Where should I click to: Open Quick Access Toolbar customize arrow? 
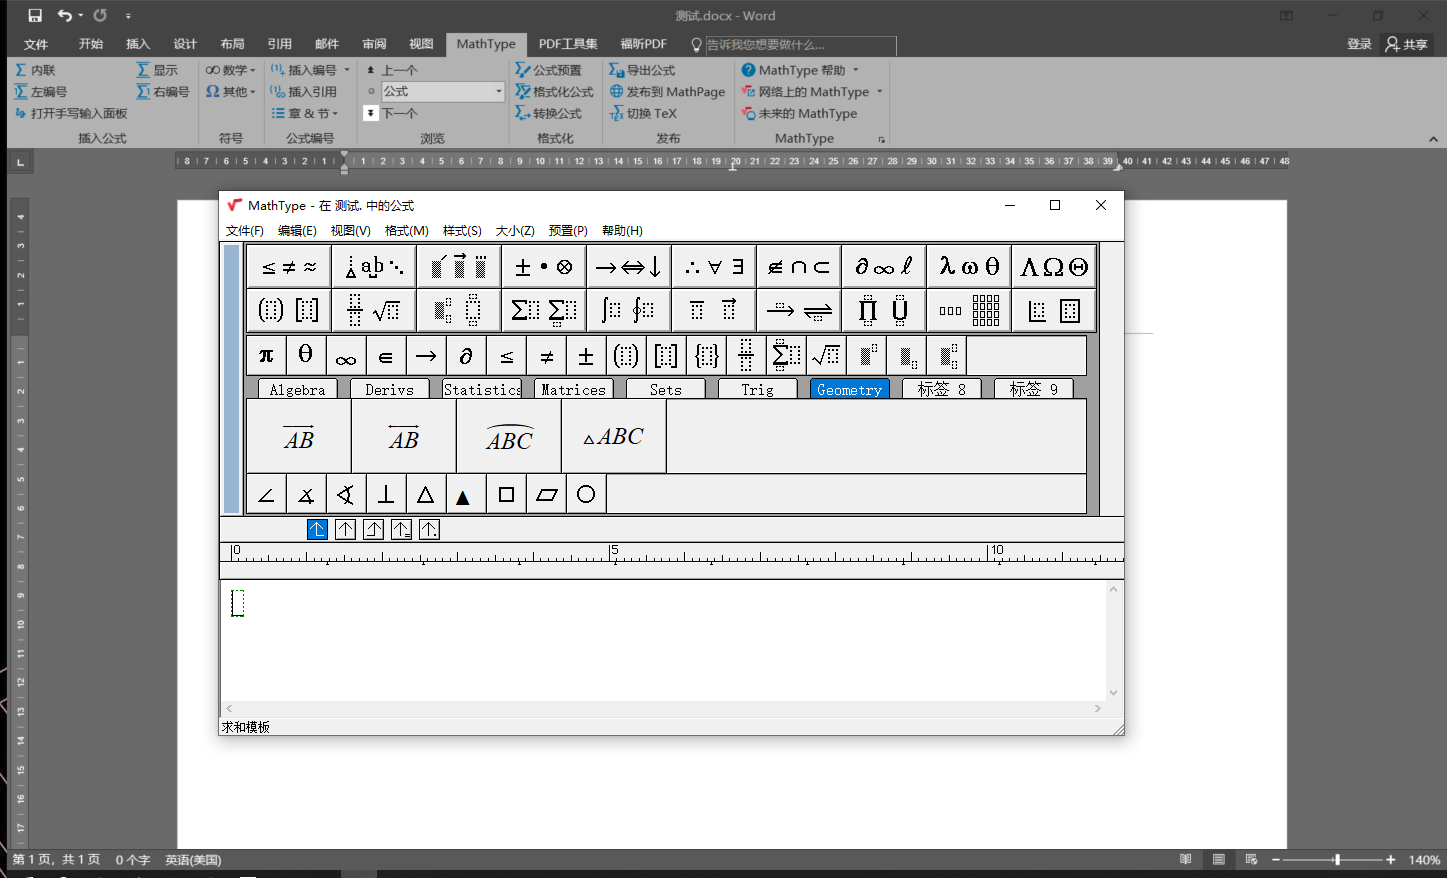click(x=128, y=16)
